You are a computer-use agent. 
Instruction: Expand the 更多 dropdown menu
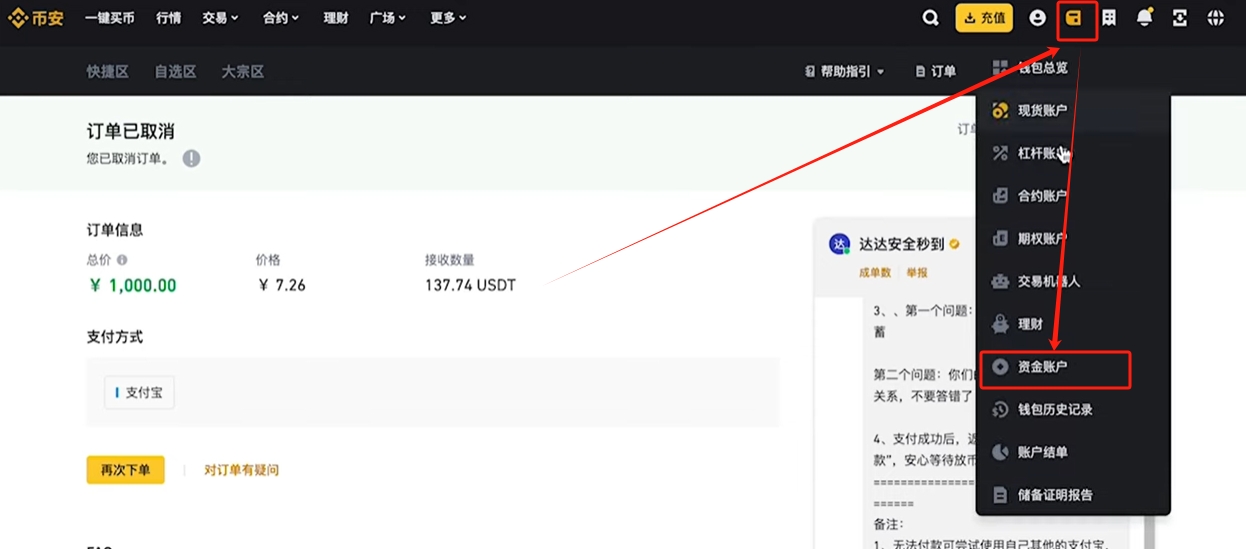(x=448, y=18)
